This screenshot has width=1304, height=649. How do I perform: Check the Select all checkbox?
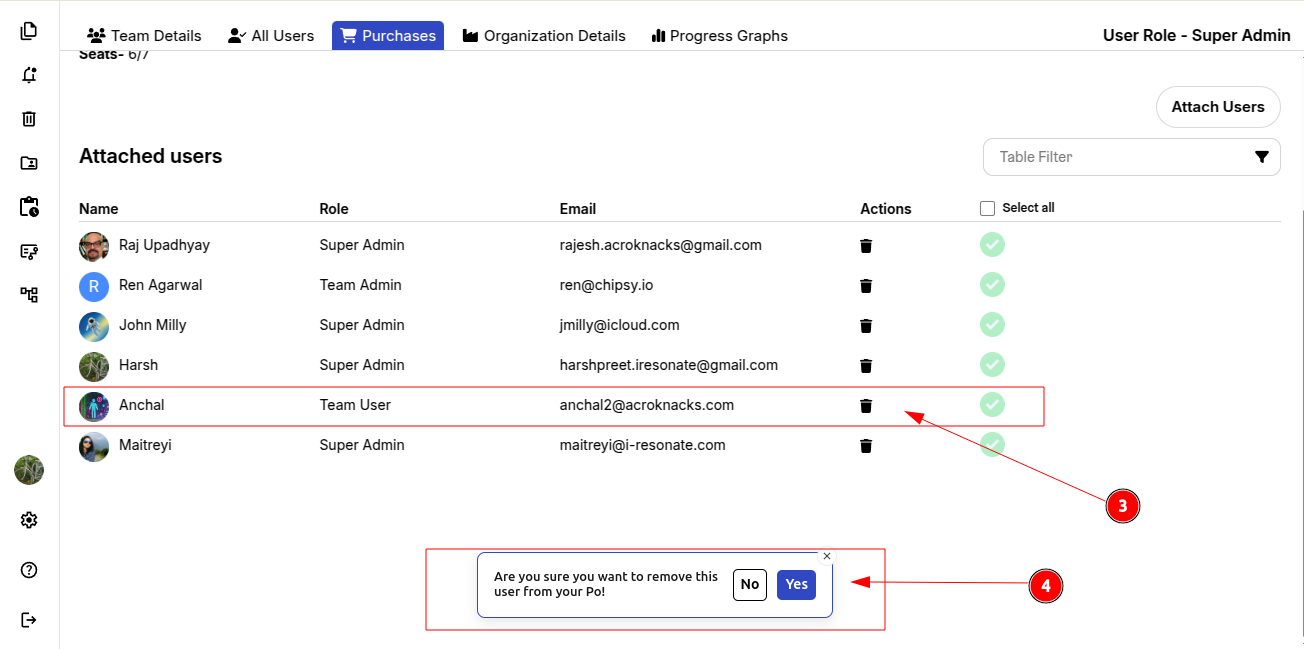coord(988,208)
